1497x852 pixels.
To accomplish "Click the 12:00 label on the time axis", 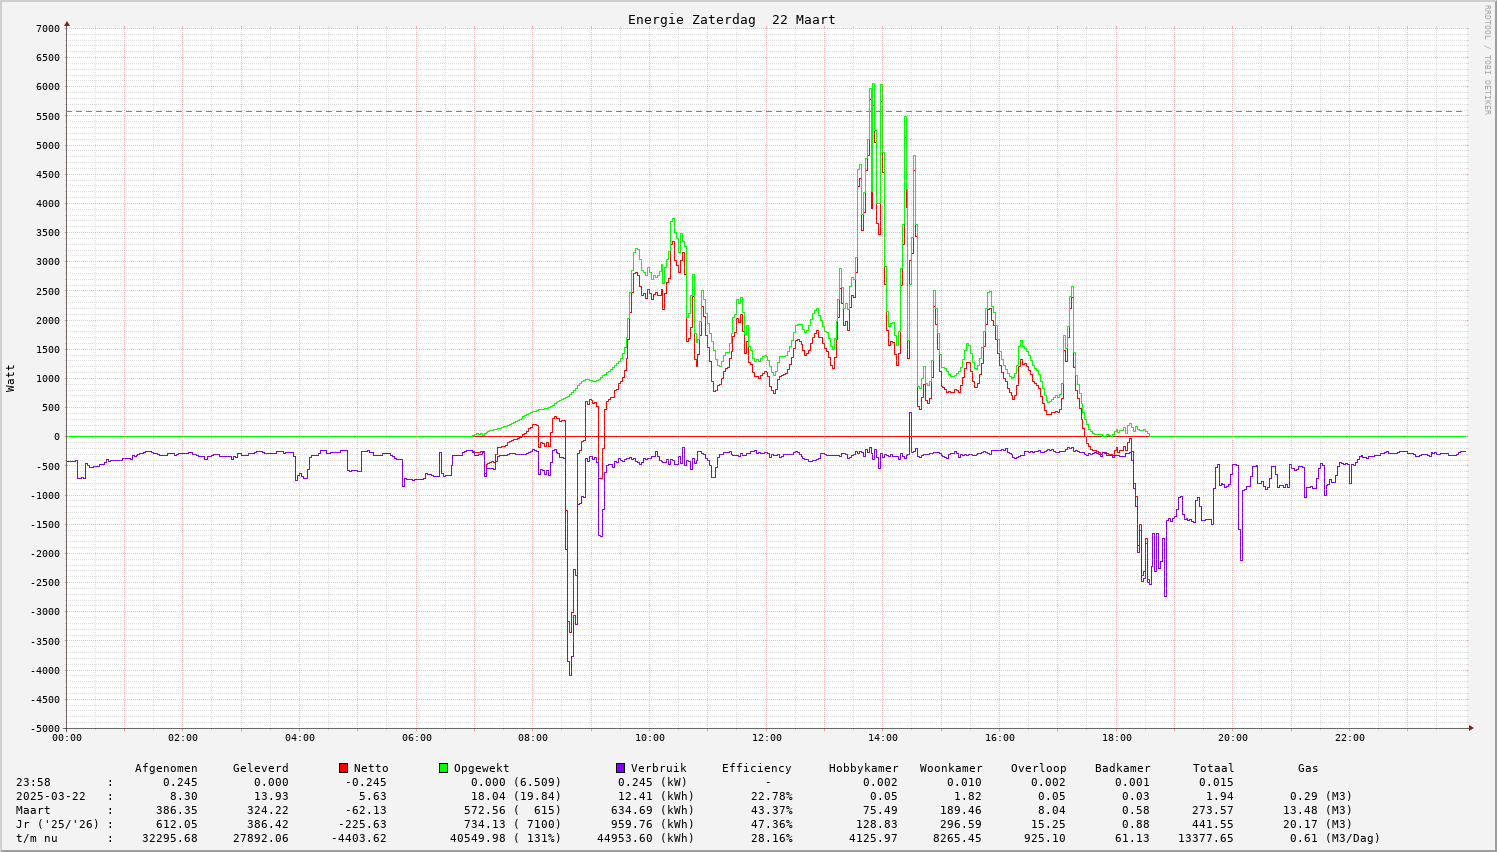I will click(766, 738).
